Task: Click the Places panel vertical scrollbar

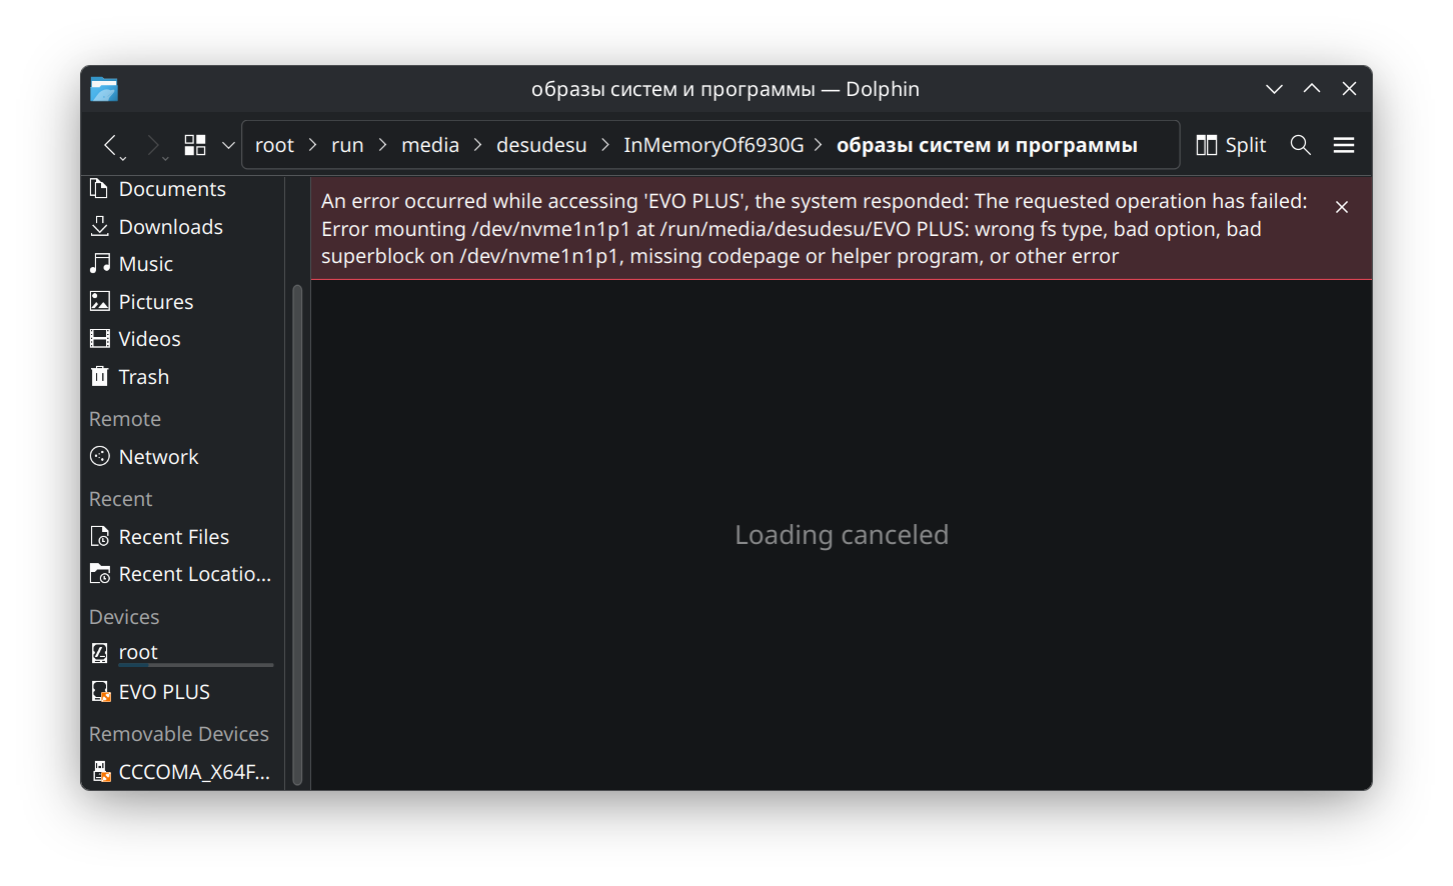Action: pyautogui.click(x=297, y=535)
